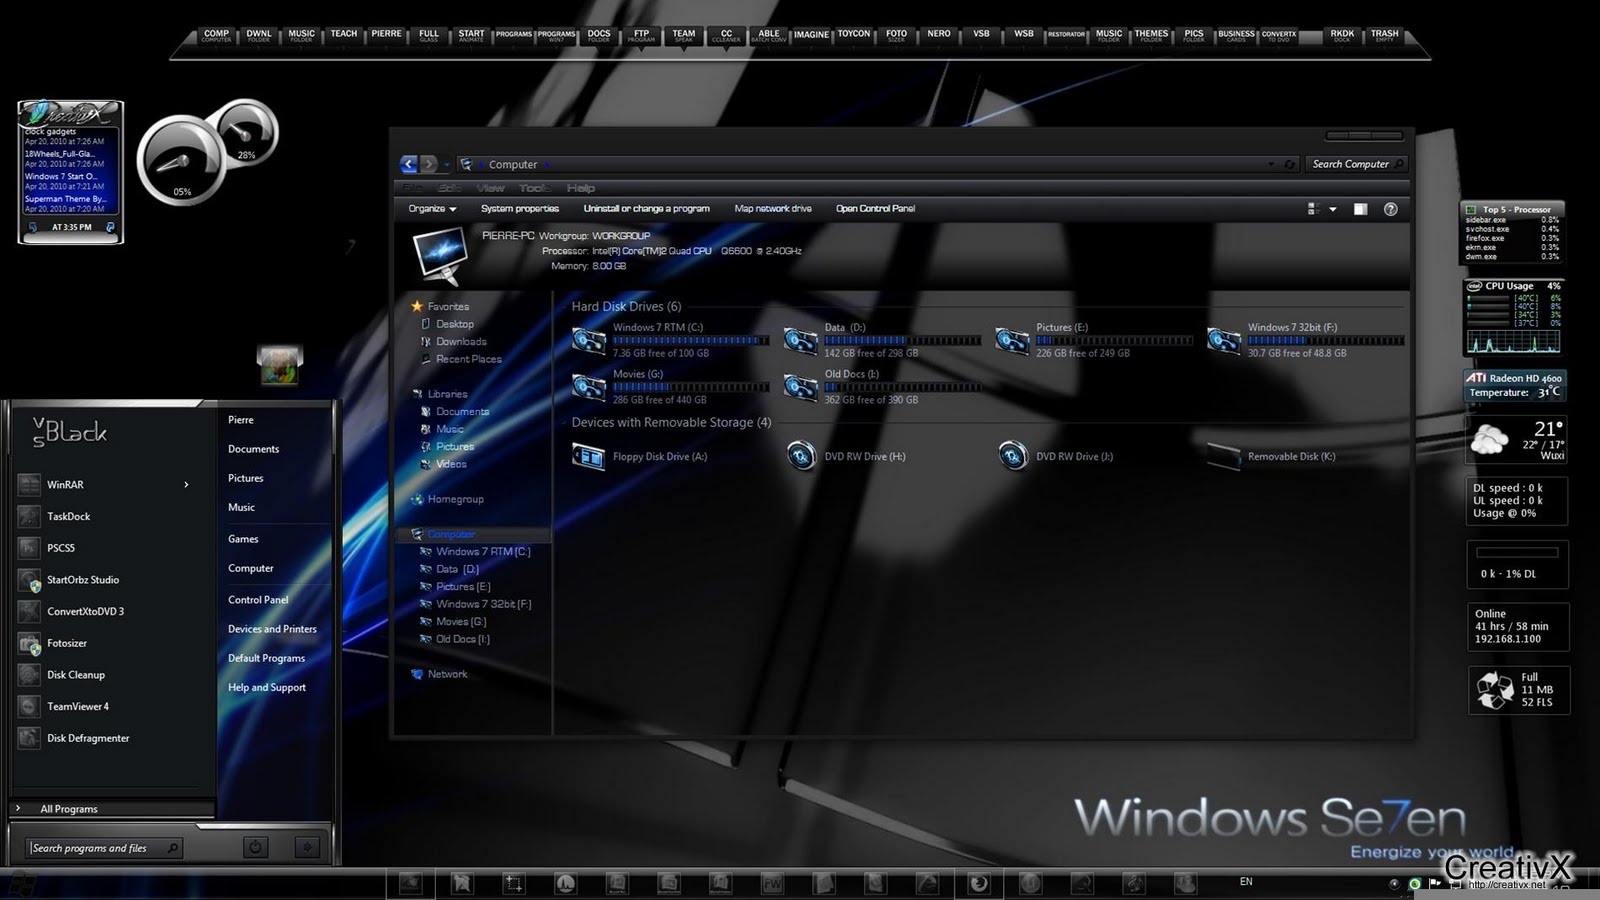Click the EN language indicator on the taskbar
This screenshot has height=900, width=1600.
click(x=1246, y=881)
